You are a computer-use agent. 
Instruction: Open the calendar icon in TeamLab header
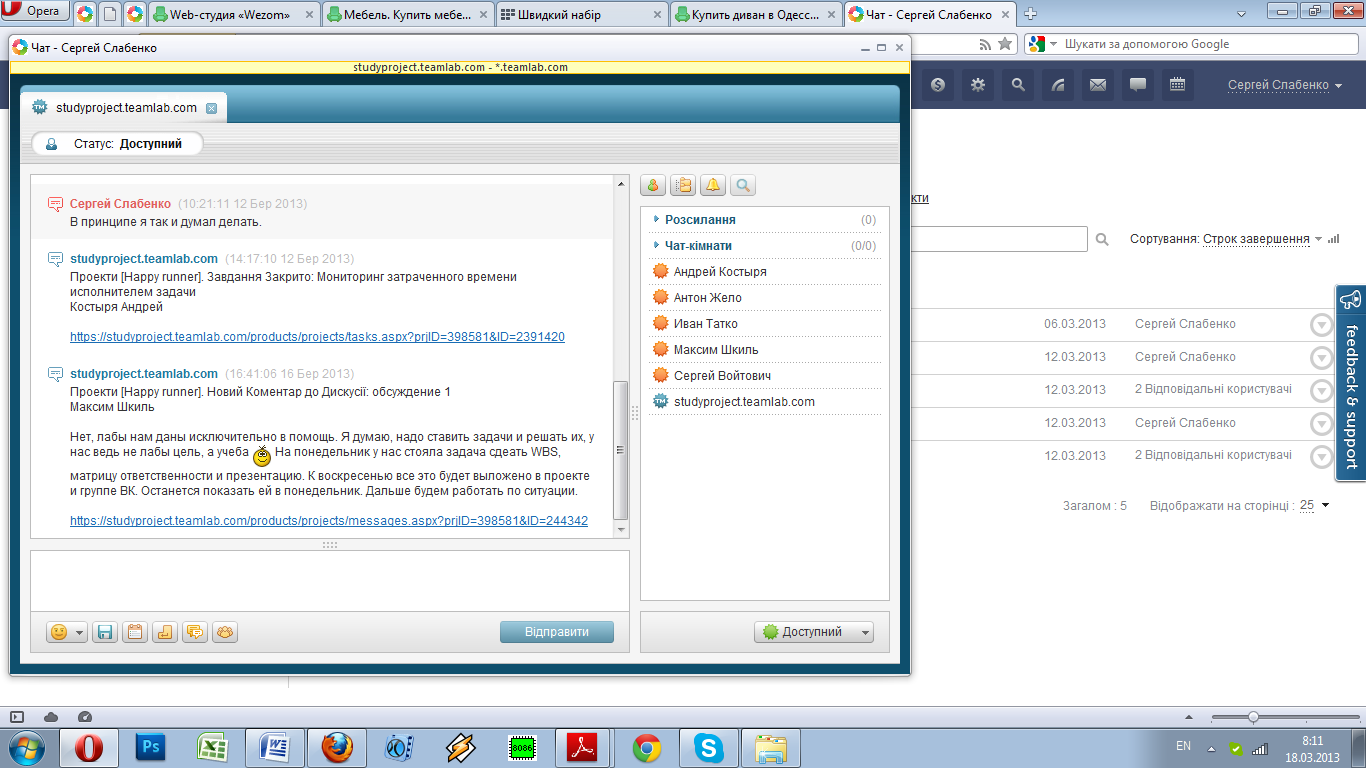coord(1178,85)
